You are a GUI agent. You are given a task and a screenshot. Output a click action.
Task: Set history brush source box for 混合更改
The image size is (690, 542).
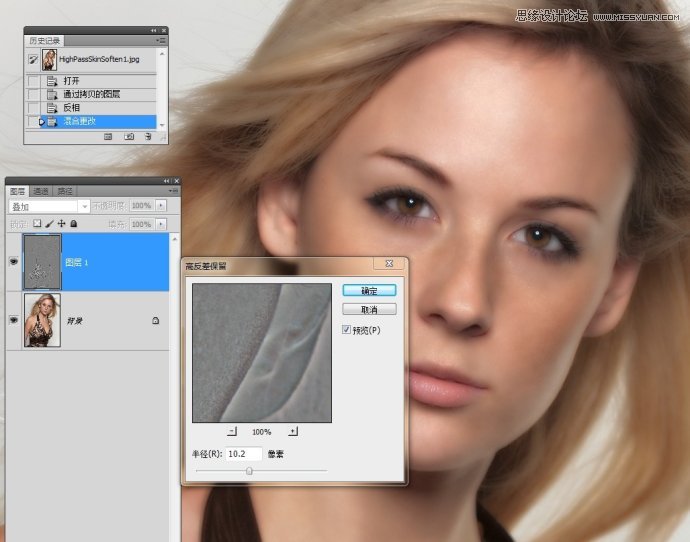point(33,121)
